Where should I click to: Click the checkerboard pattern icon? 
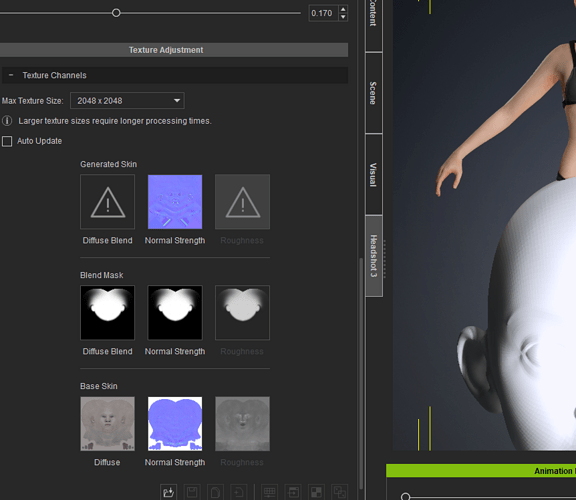[x=316, y=492]
